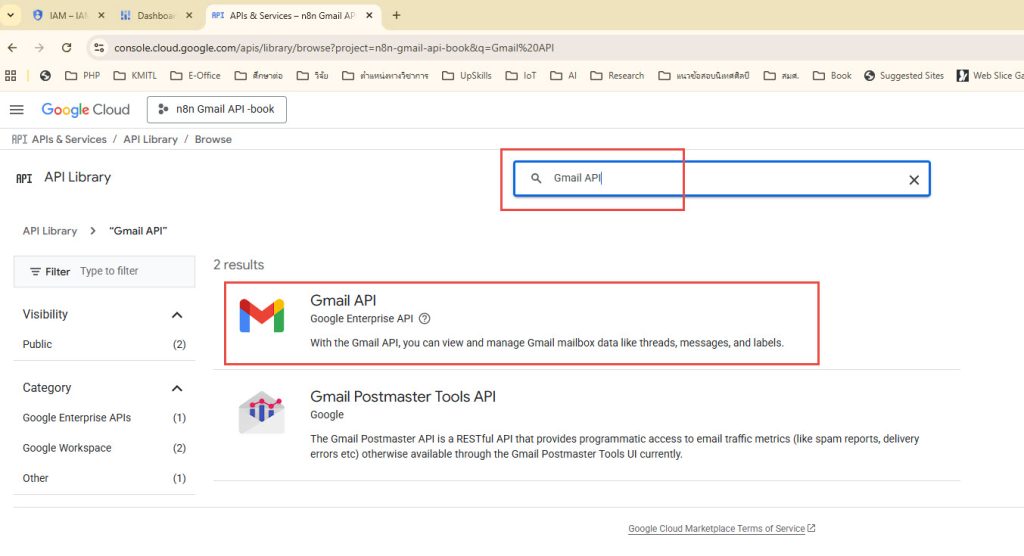Open the Gmail API result title
This screenshot has width=1024, height=556.
(x=343, y=300)
